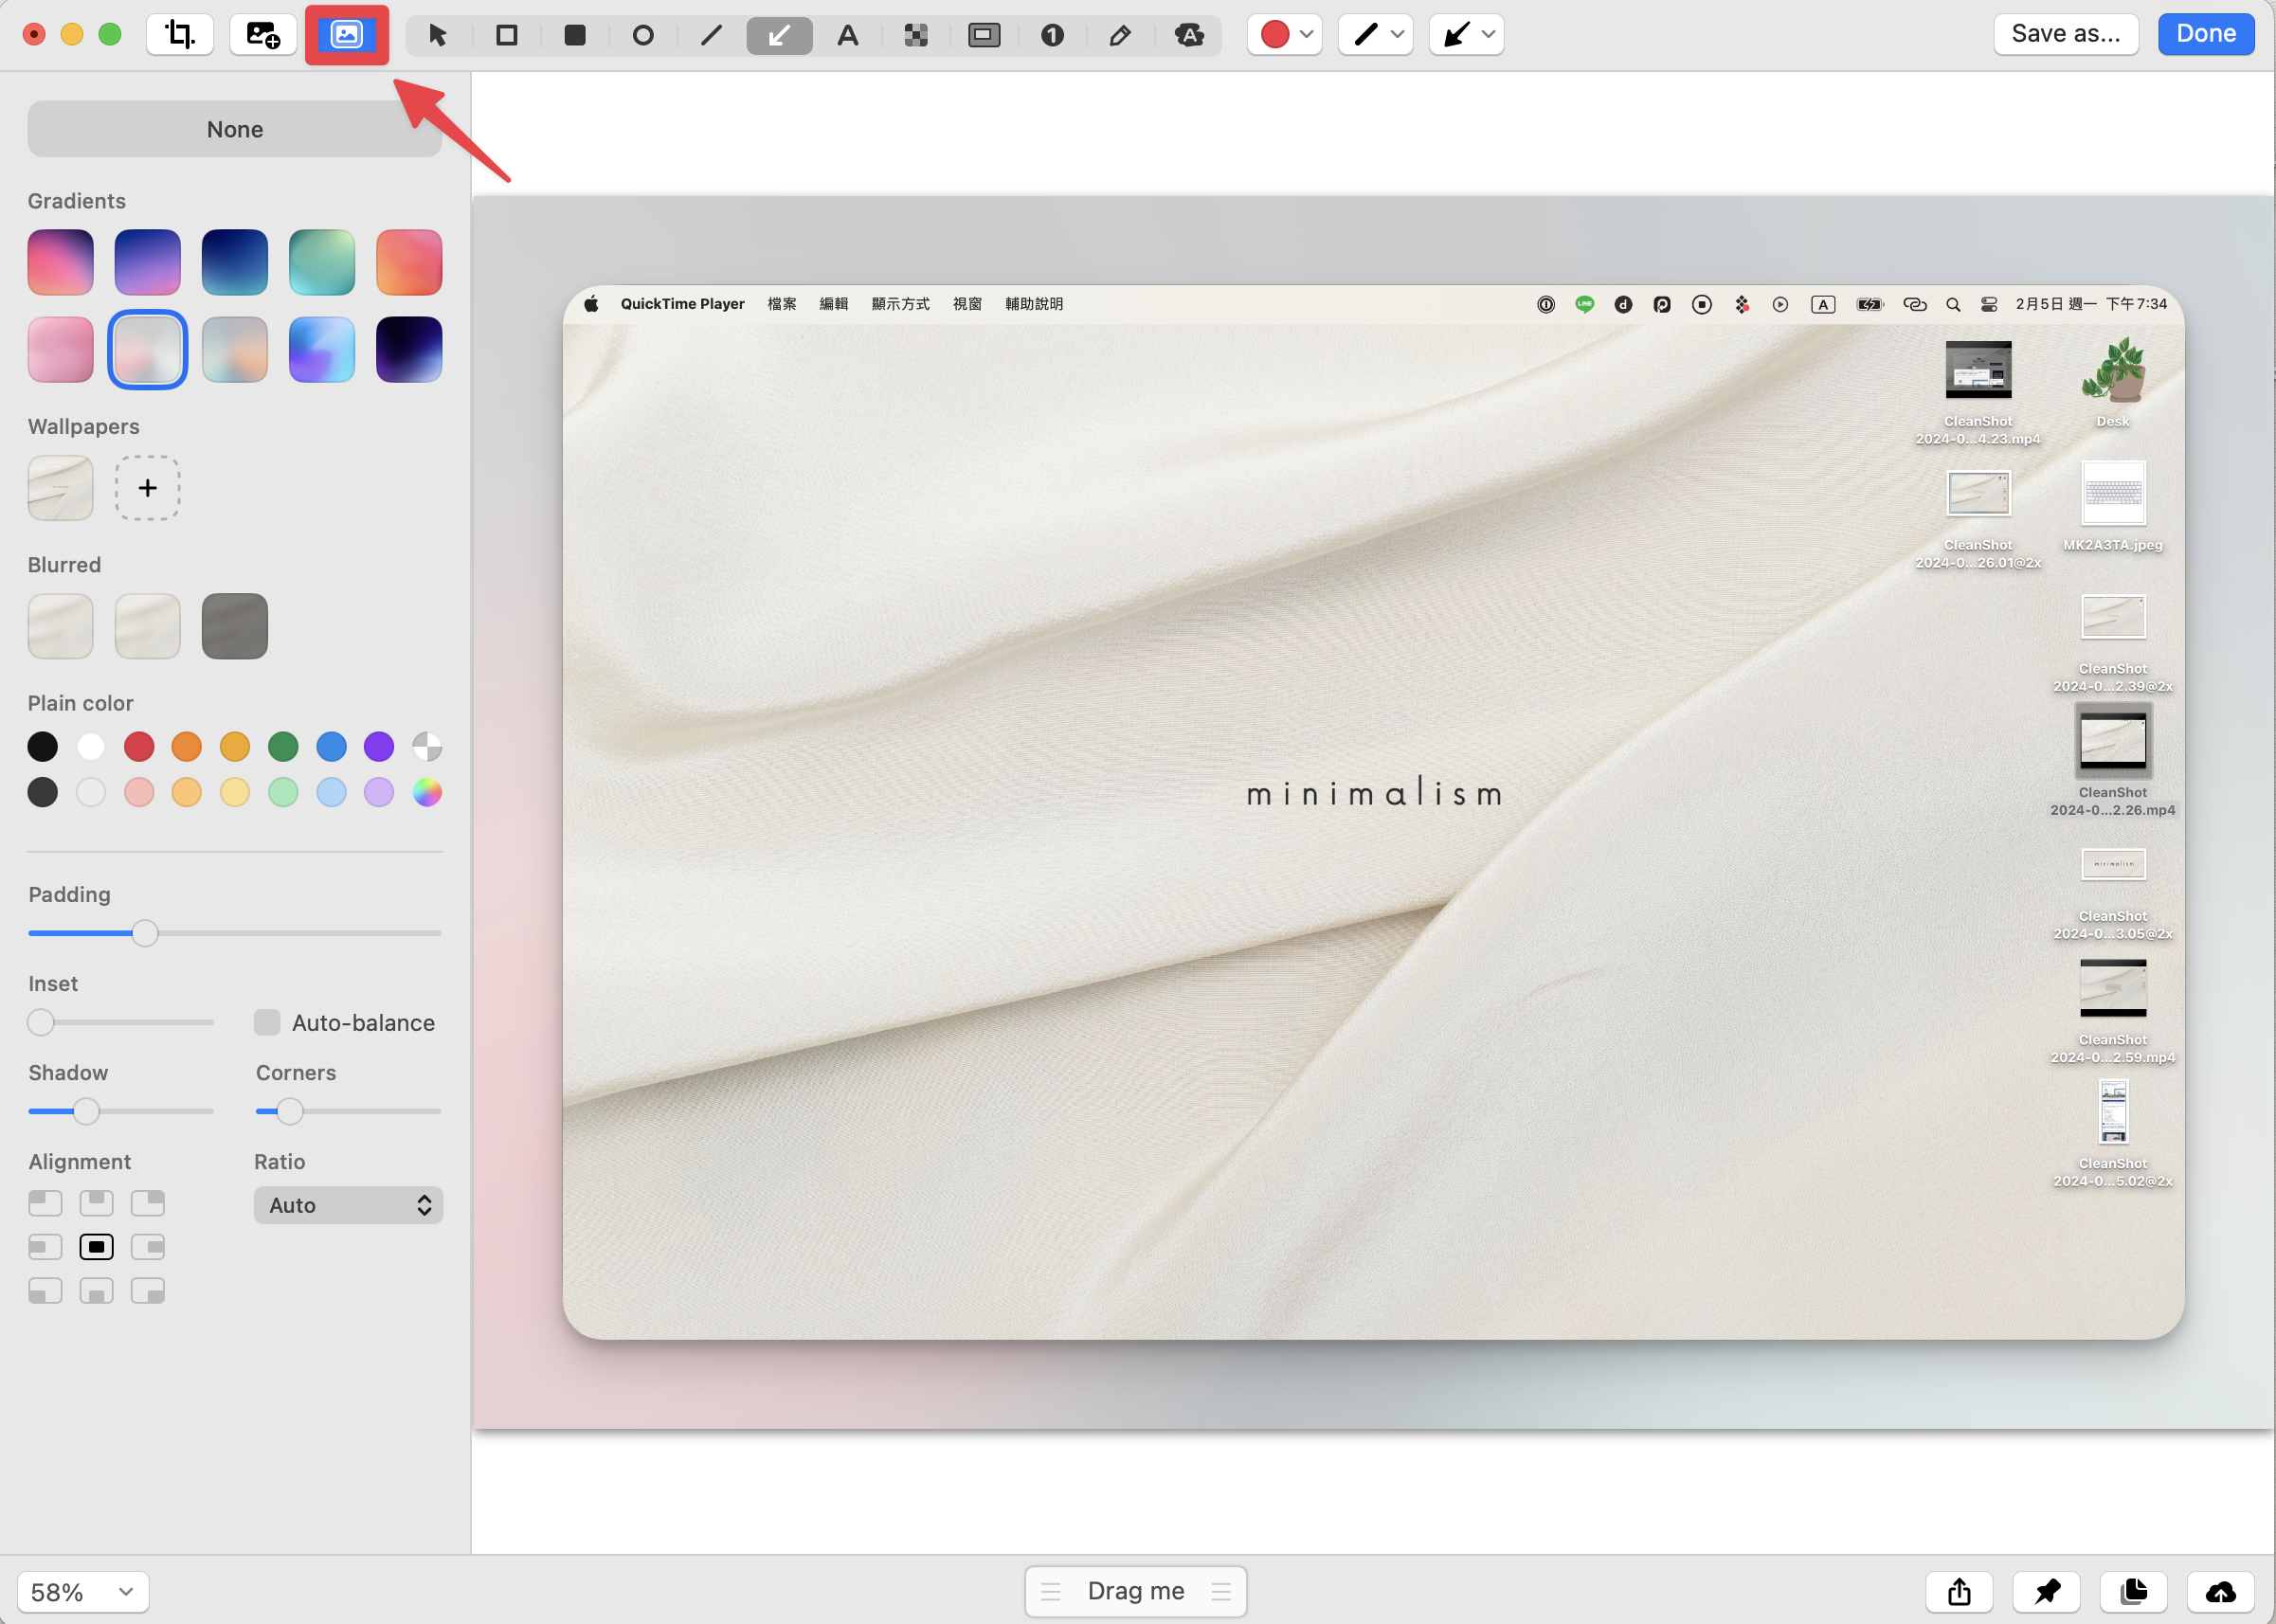Open the red color picker dropdown
The width and height of the screenshot is (2276, 1624).
[x=1285, y=35]
